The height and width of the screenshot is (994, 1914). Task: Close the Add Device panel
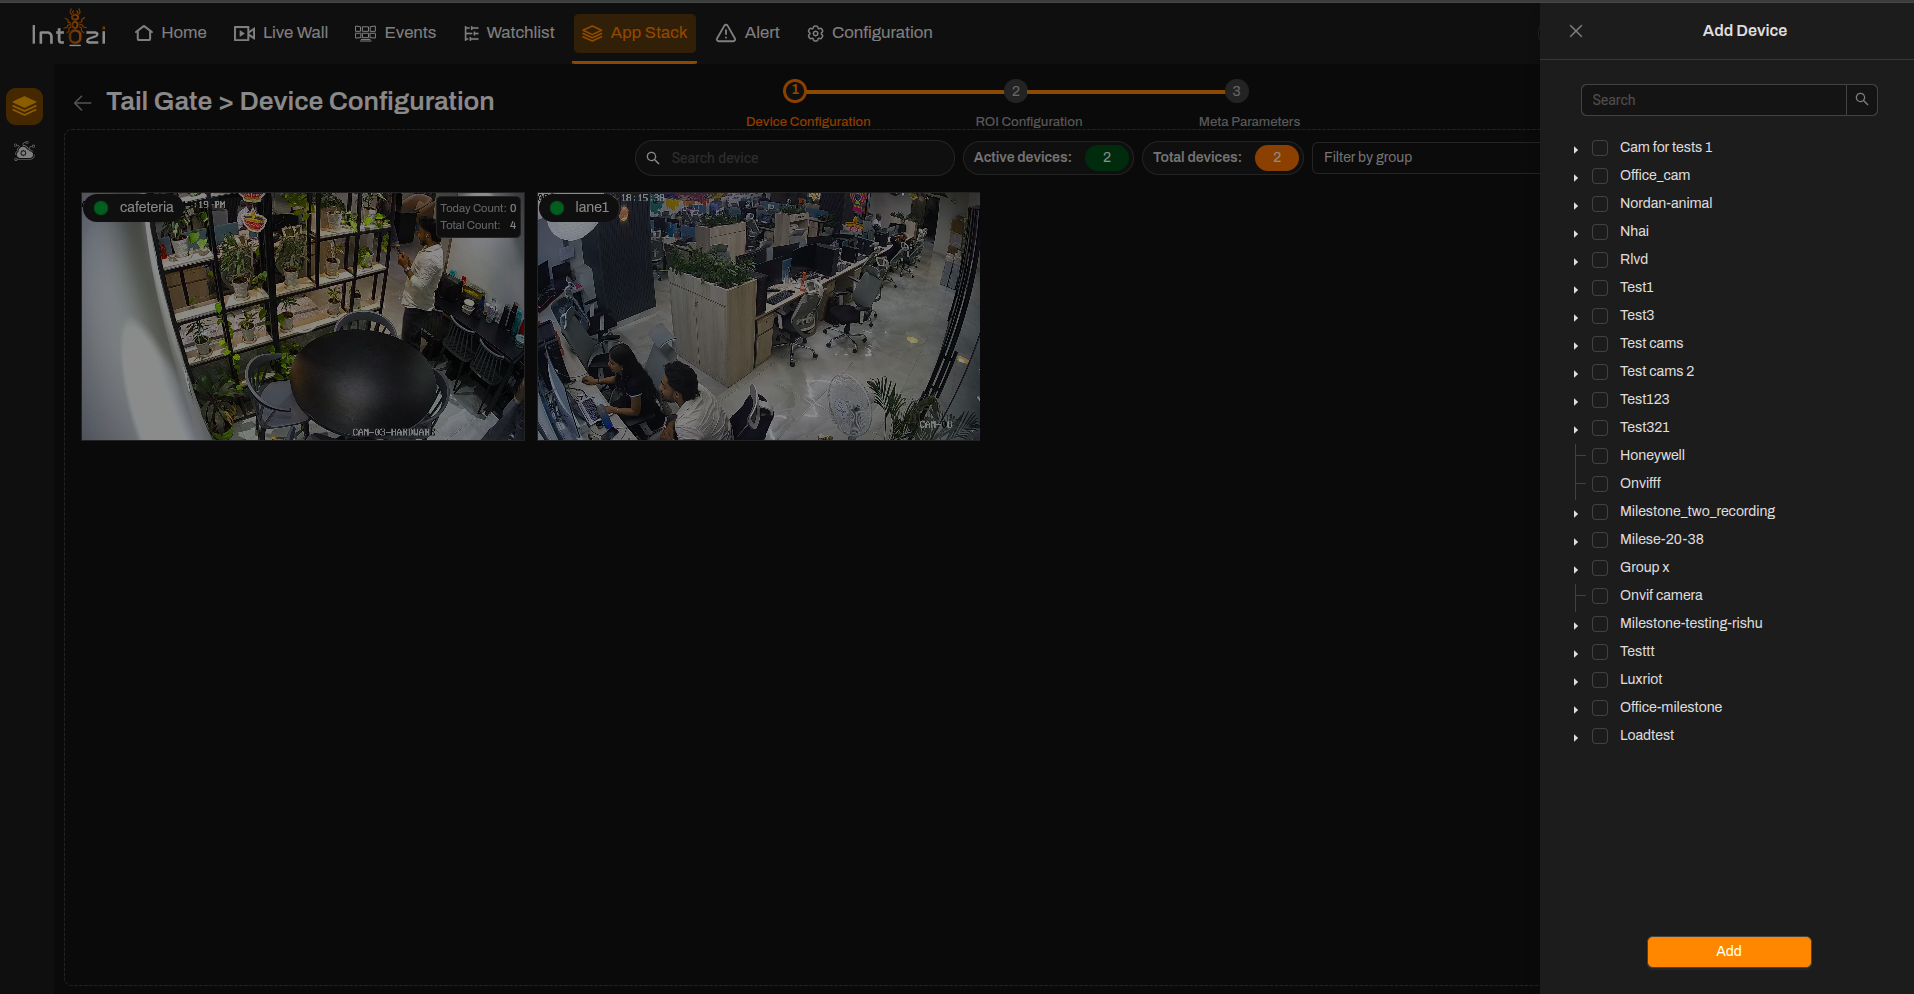tap(1576, 31)
